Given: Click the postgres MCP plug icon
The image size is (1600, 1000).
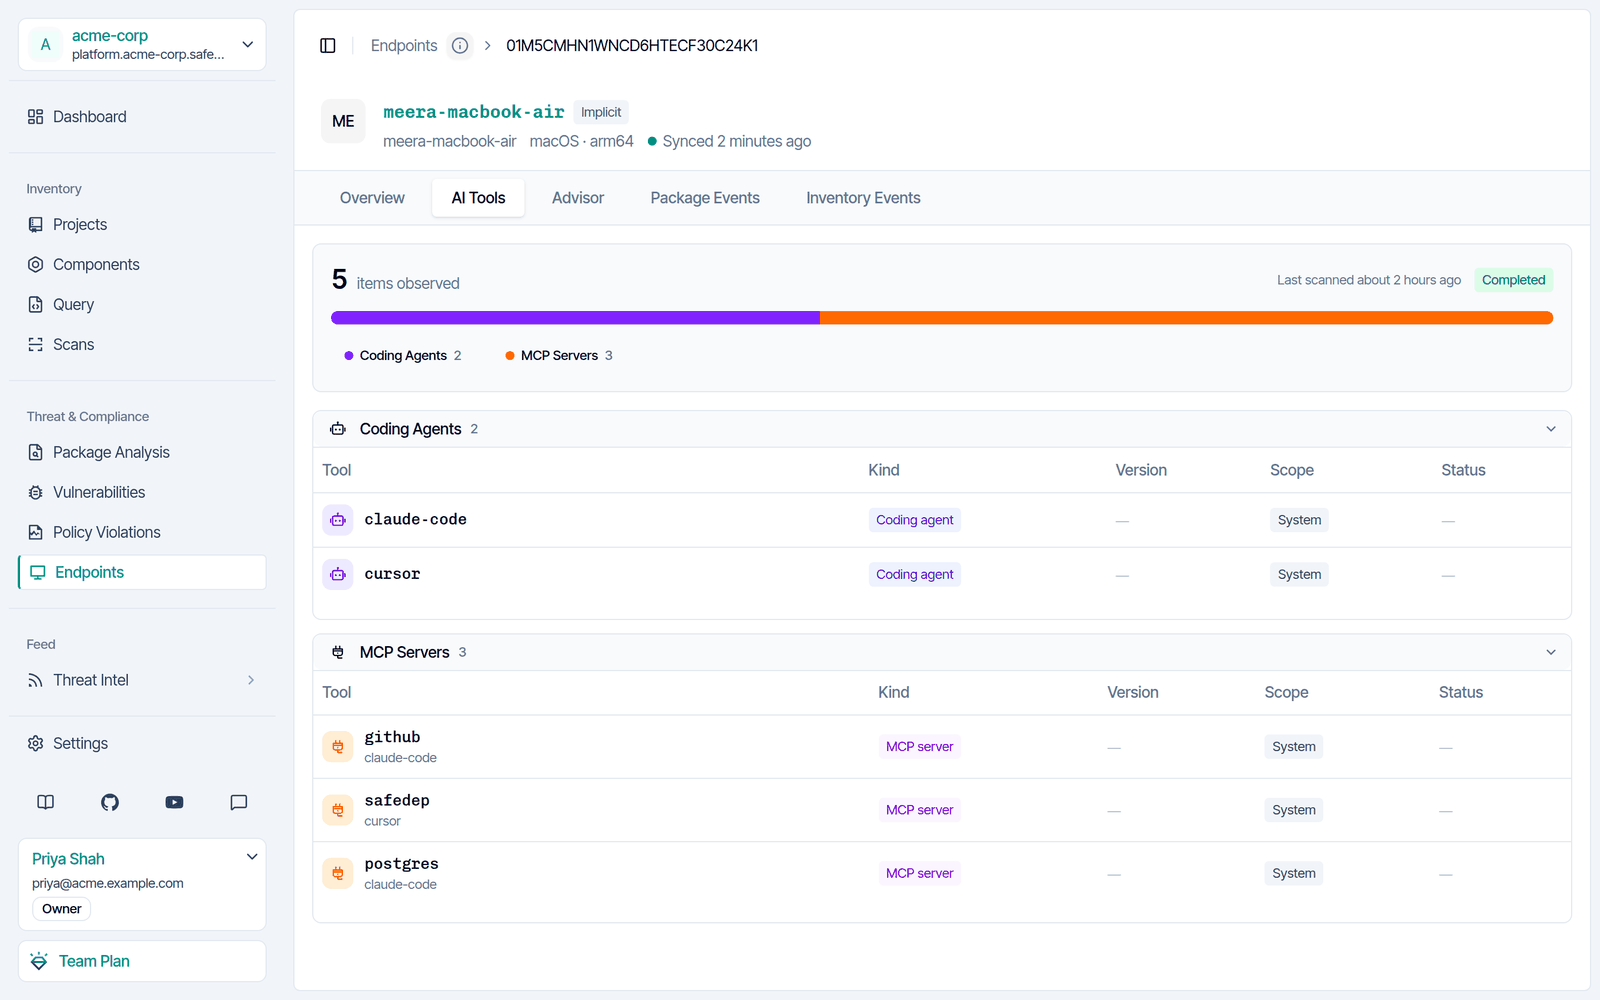Looking at the screenshot, I should tap(338, 873).
